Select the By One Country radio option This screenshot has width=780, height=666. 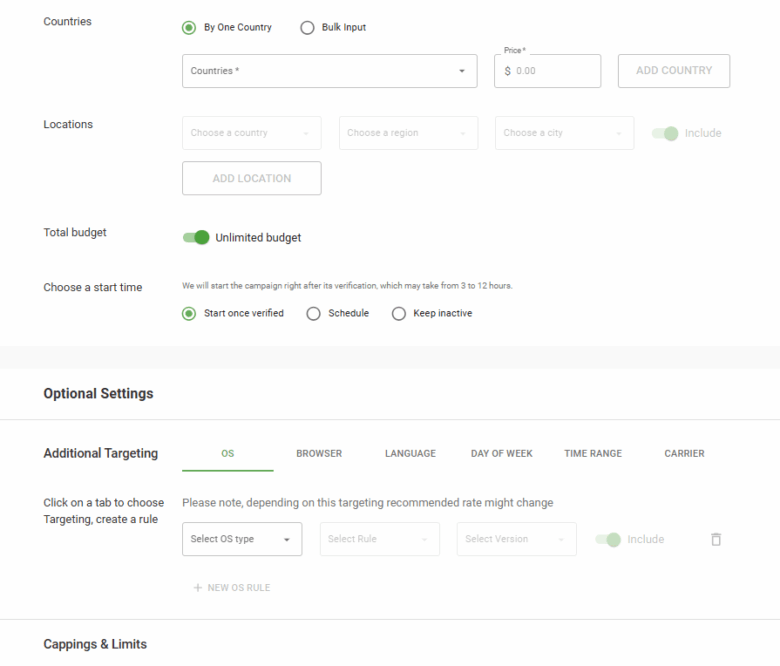click(189, 27)
